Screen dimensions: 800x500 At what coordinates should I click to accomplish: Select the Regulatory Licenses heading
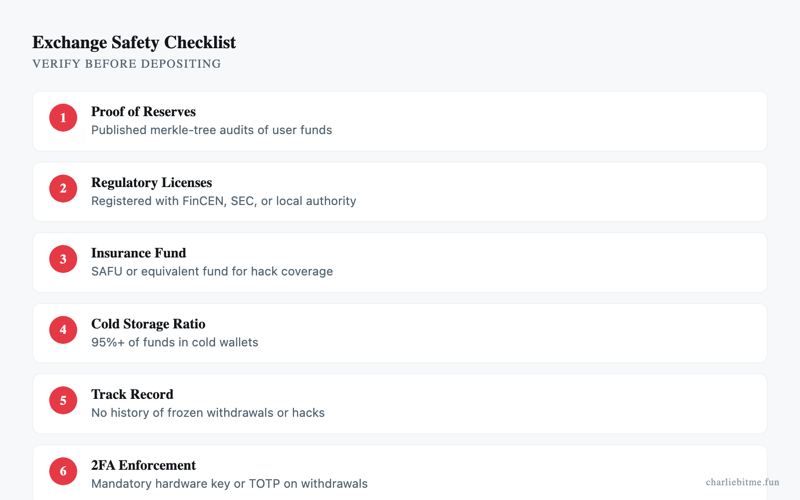point(152,183)
